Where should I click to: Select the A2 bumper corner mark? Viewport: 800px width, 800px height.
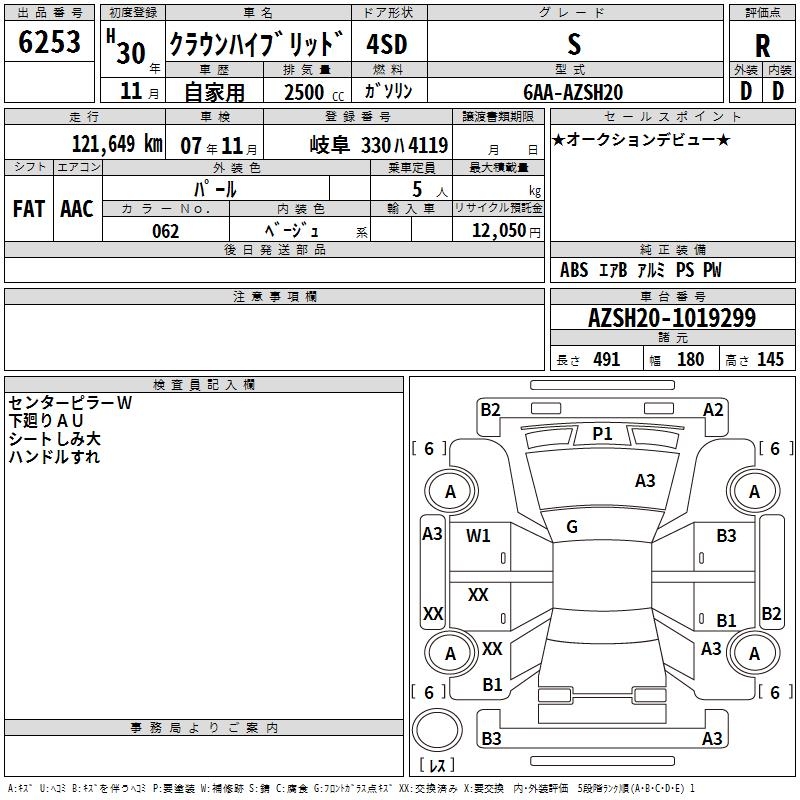pos(713,410)
